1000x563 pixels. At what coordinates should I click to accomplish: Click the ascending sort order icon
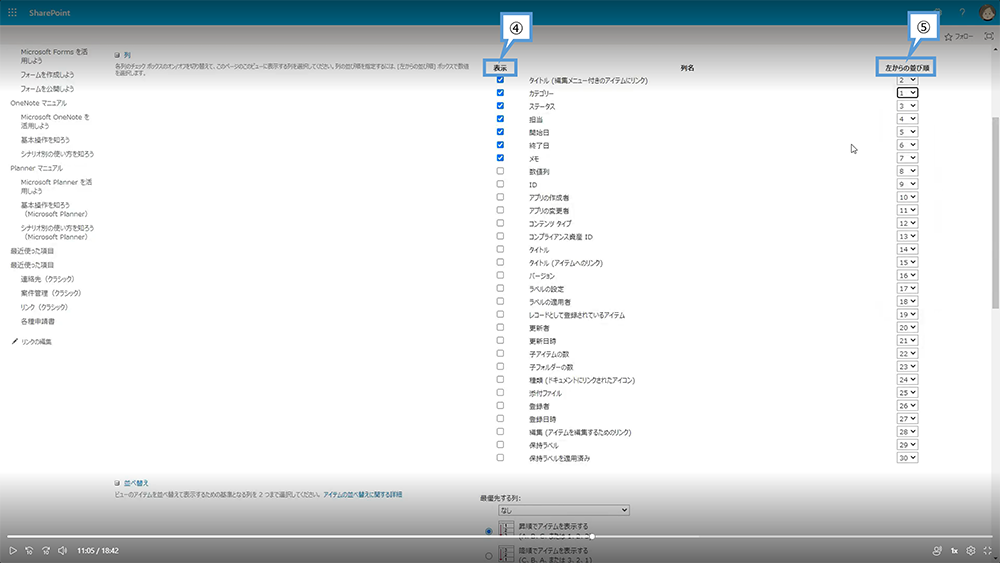click(506, 529)
